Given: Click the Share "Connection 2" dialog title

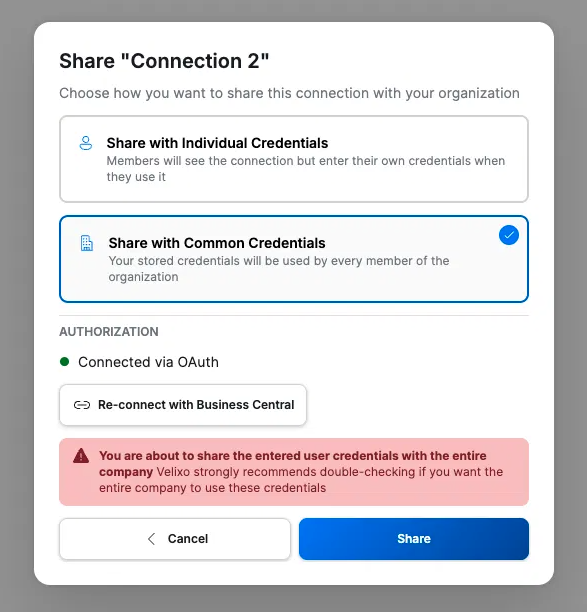Looking at the screenshot, I should click(x=164, y=61).
